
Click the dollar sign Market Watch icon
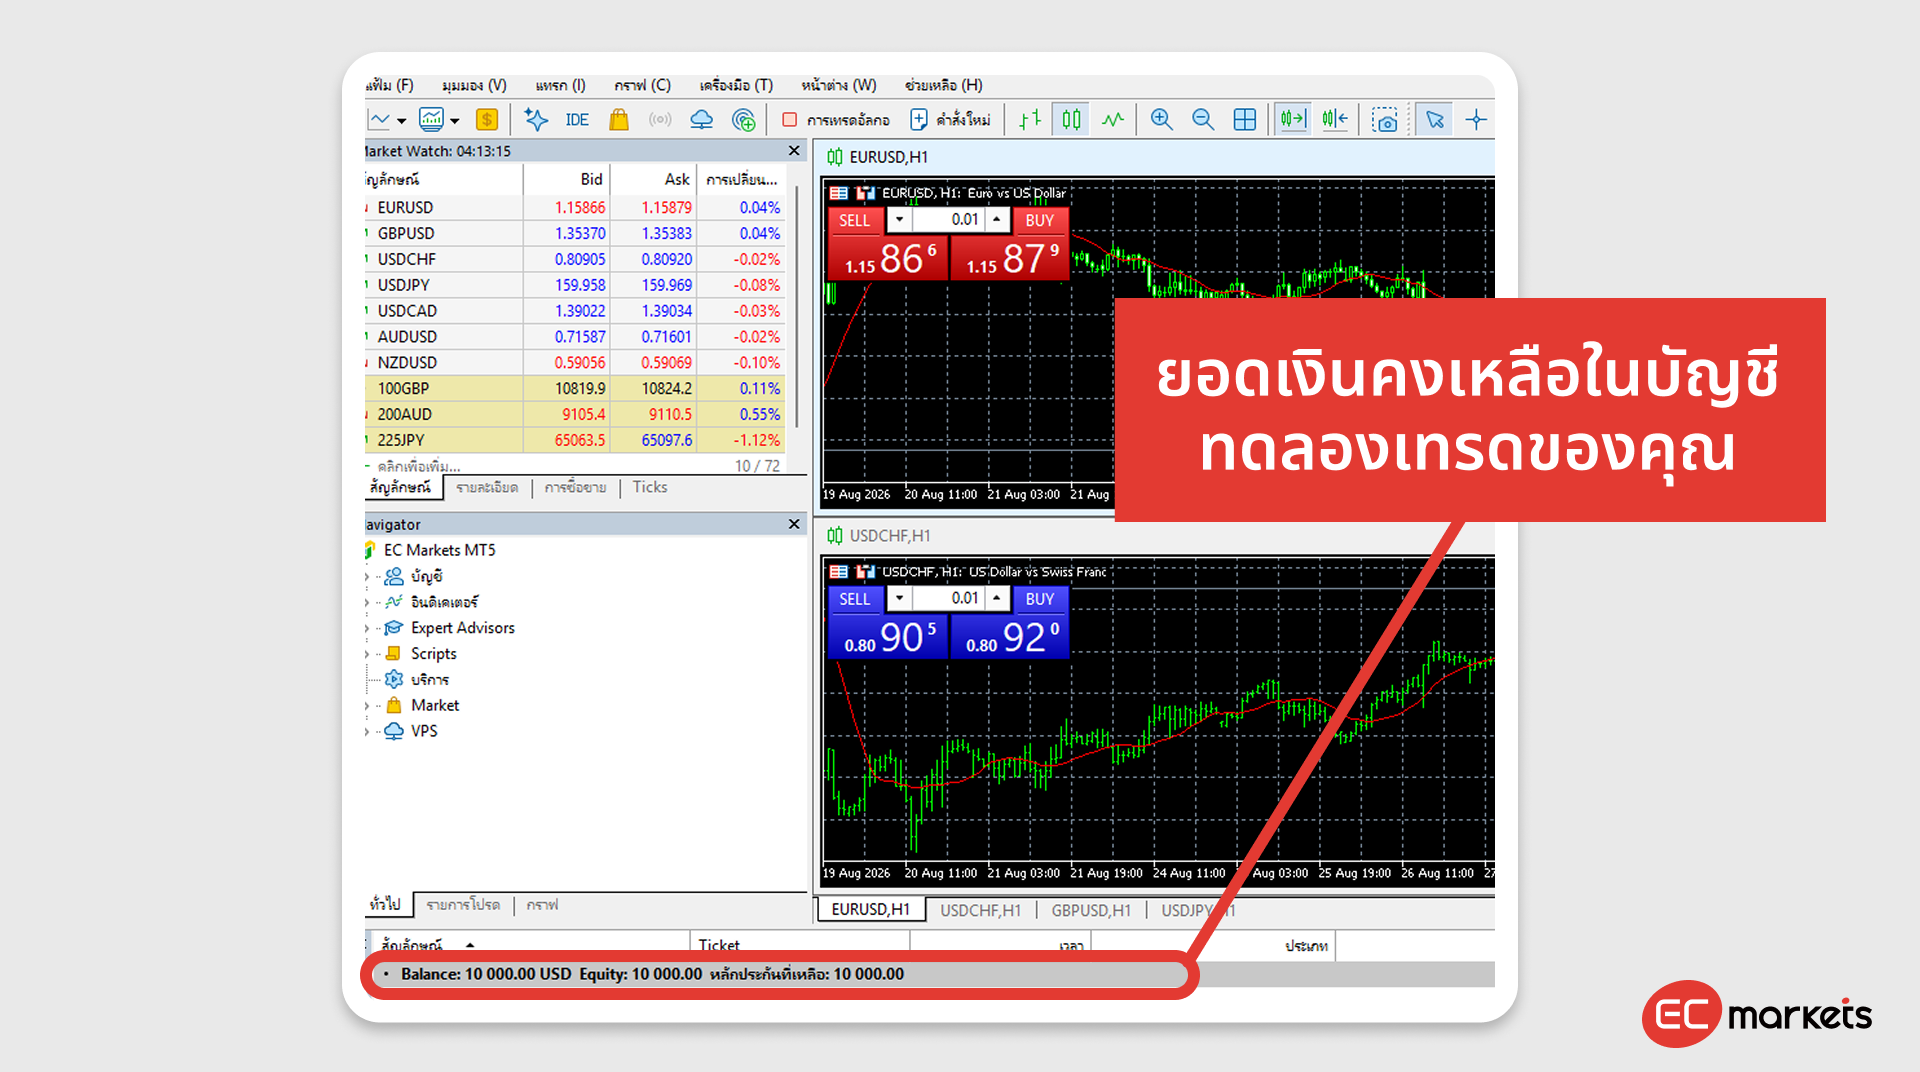tap(486, 120)
